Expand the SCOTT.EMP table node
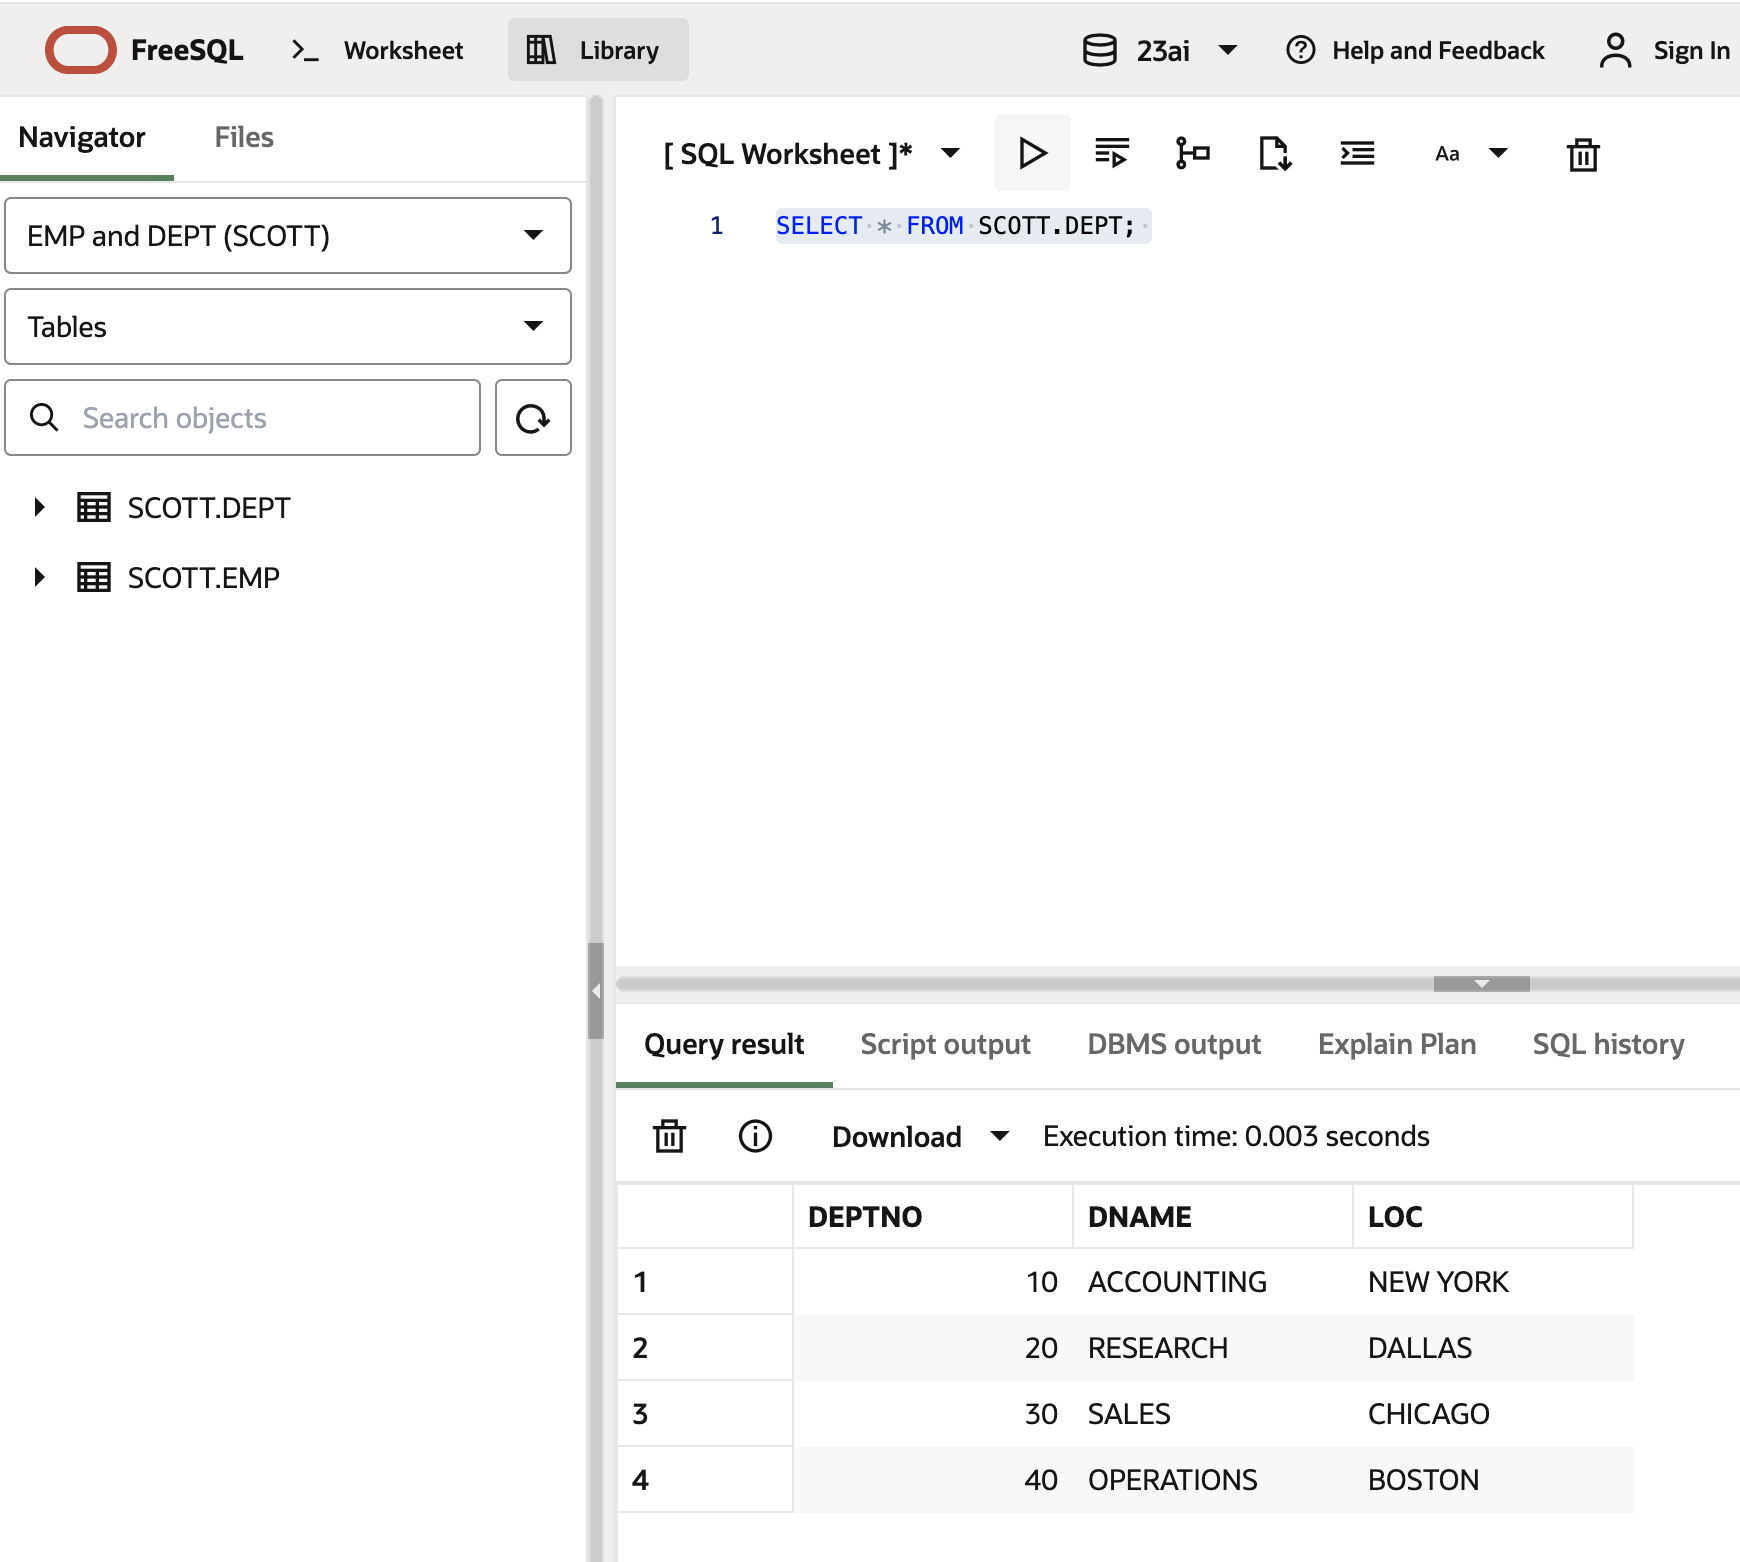Image resolution: width=1740 pixels, height=1562 pixels. click(x=39, y=577)
